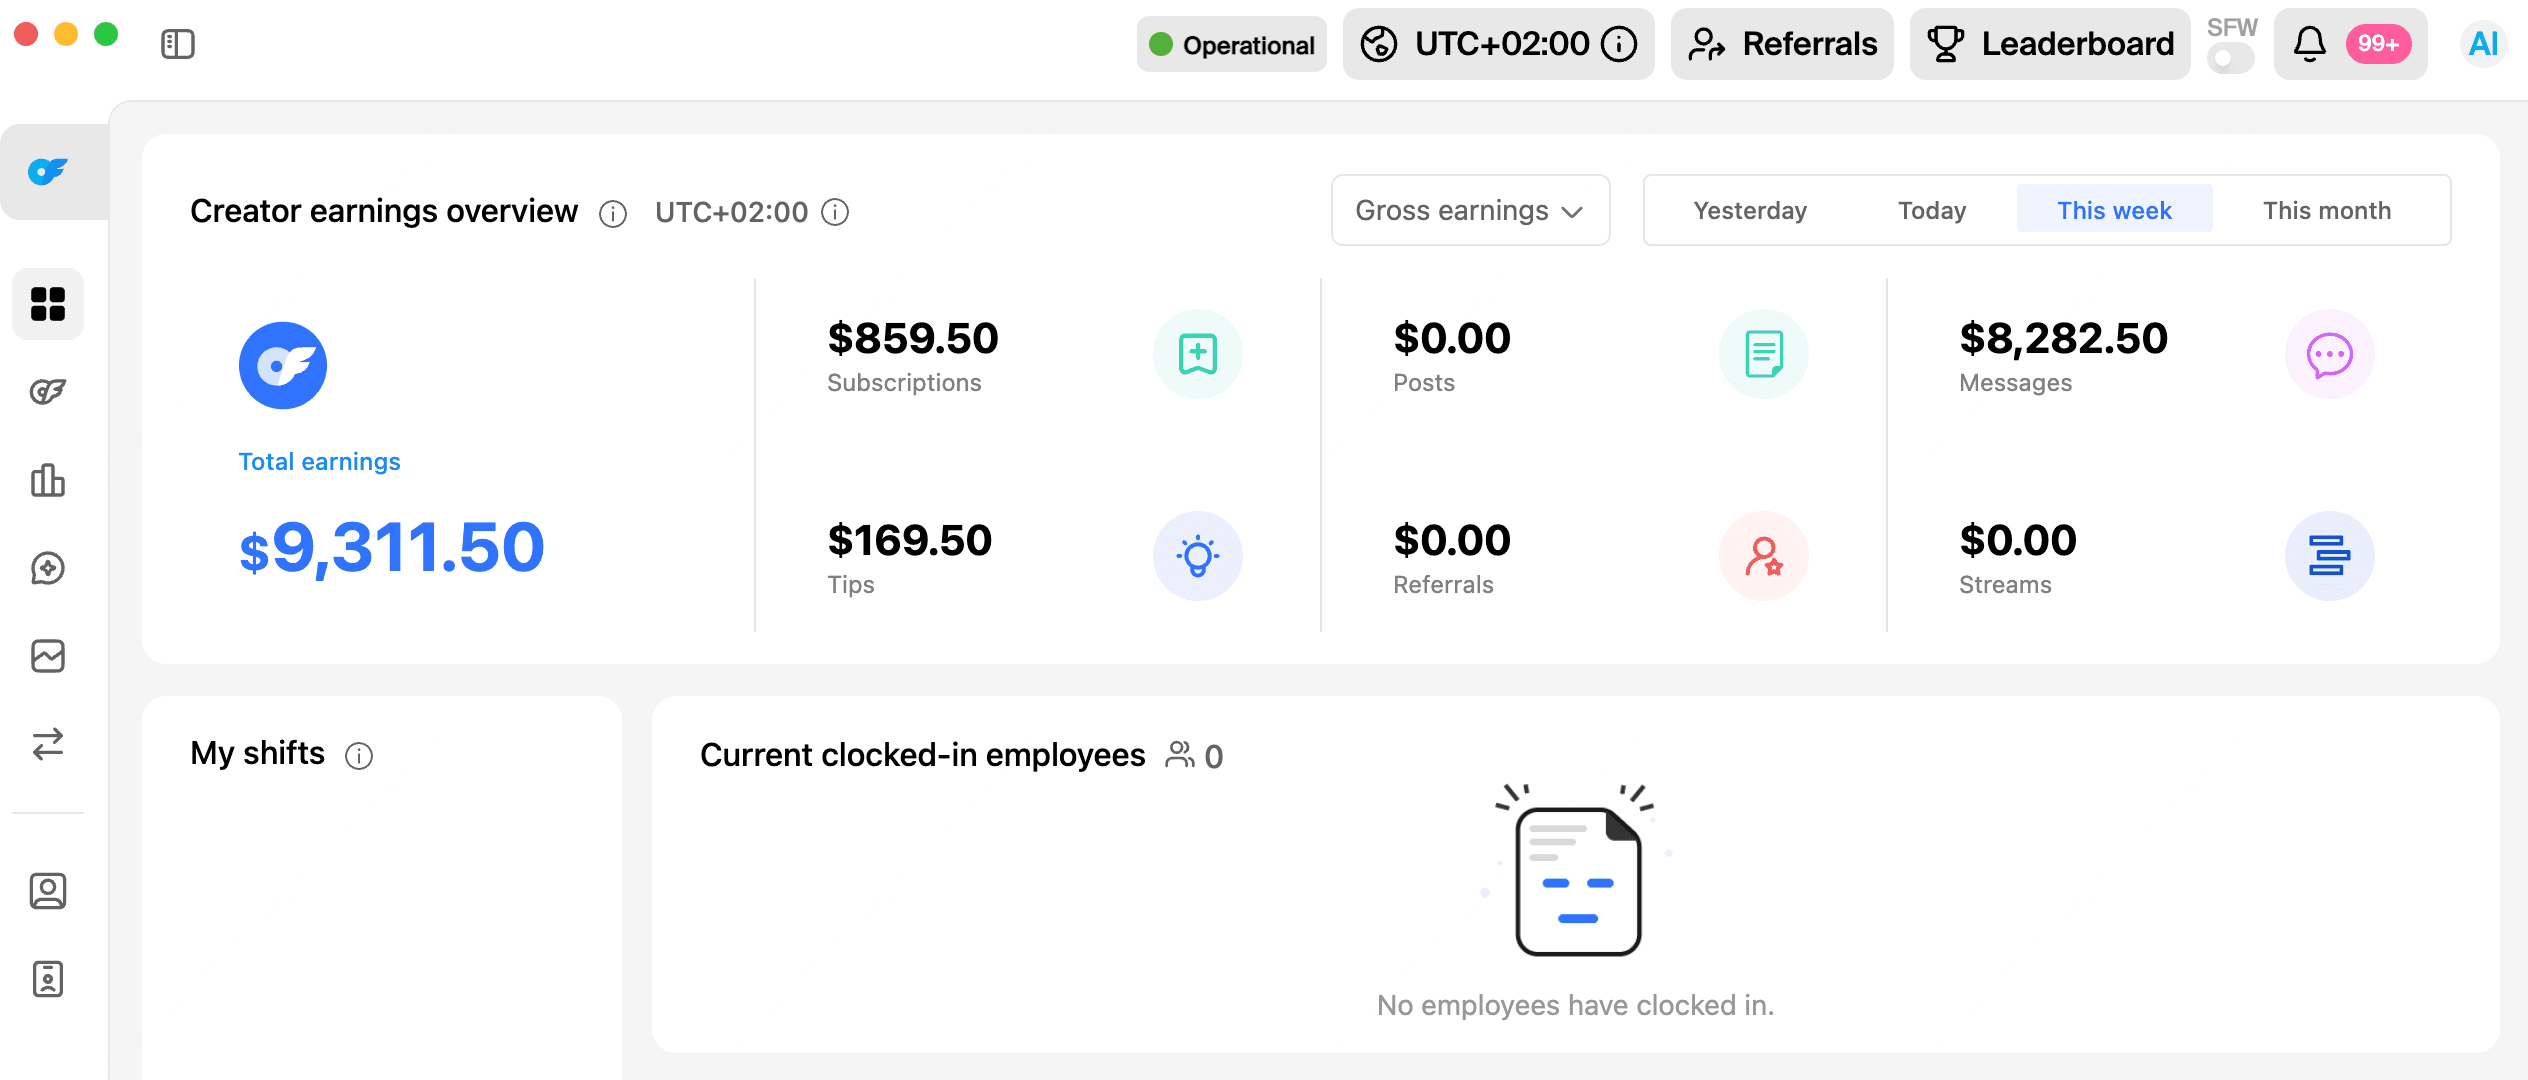Select the Yesterday tab
This screenshot has width=2528, height=1080.
(1750, 211)
